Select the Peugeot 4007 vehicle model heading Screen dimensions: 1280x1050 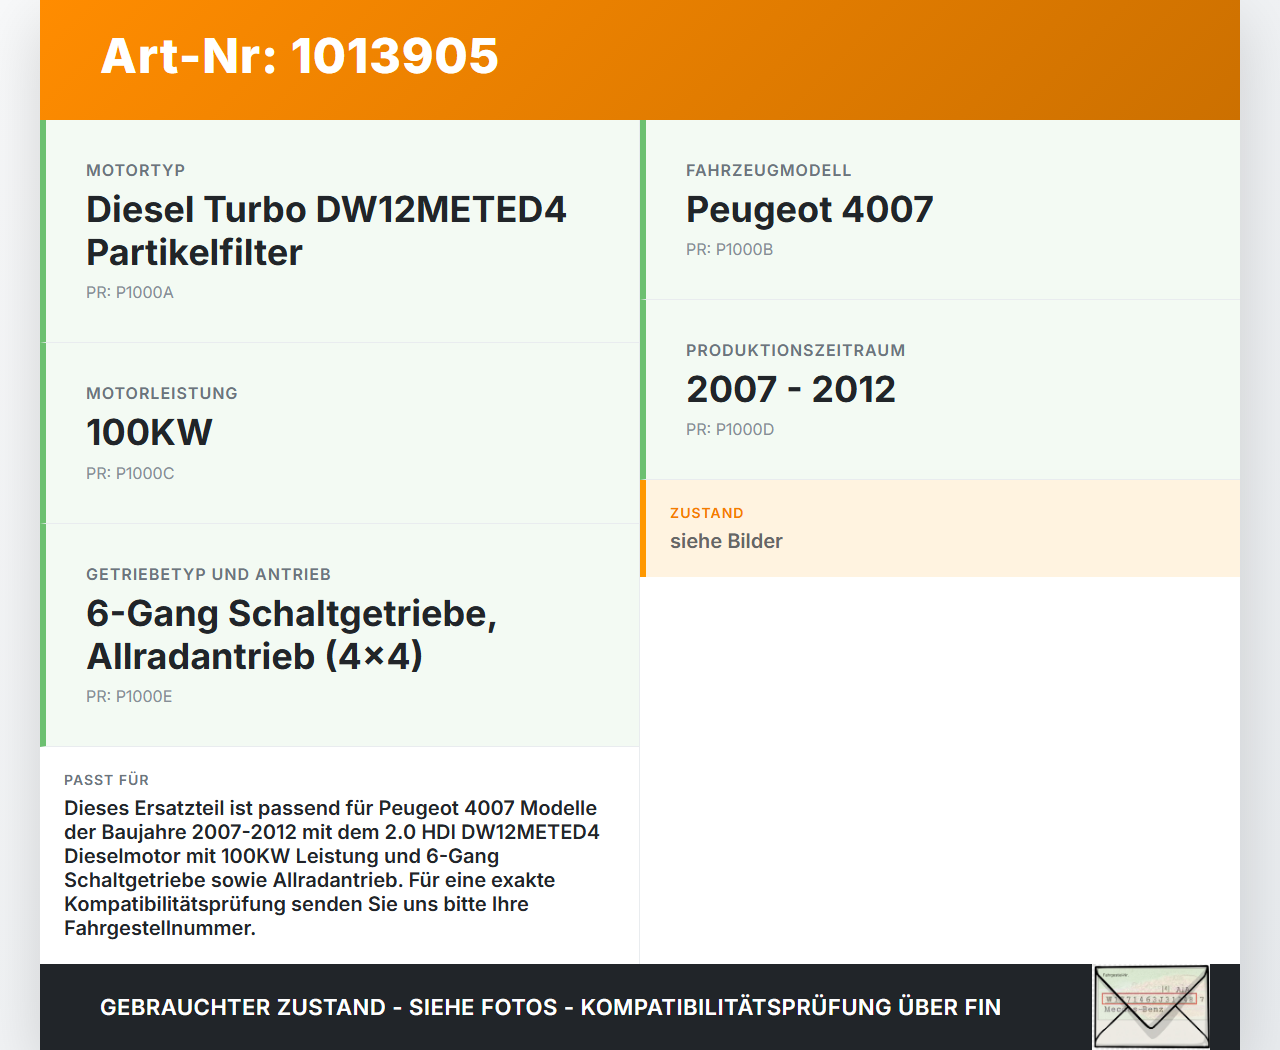(809, 210)
